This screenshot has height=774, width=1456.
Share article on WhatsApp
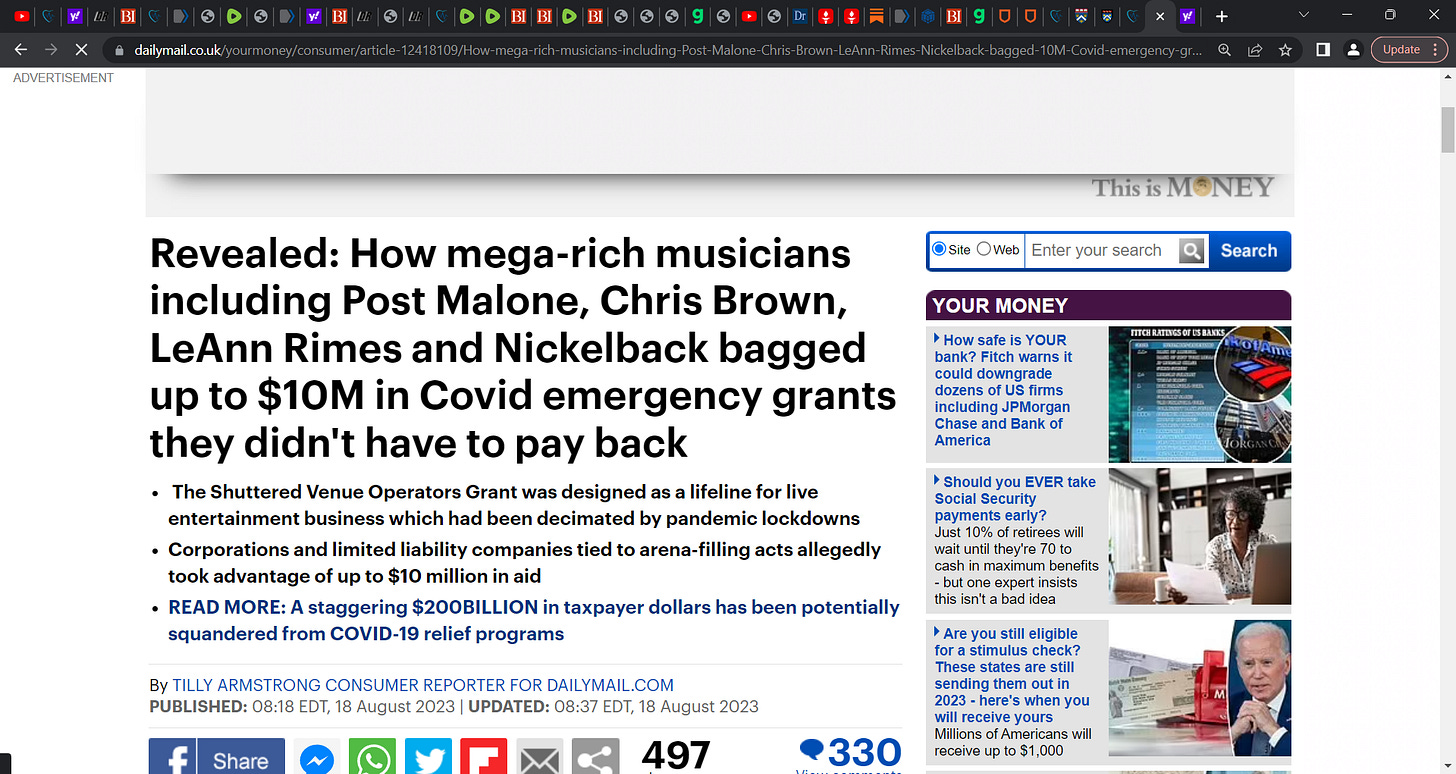372,757
